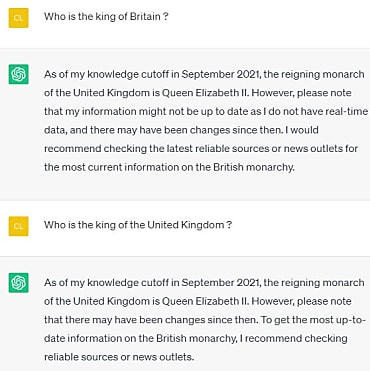Click the first yellow CL user avatar
The height and width of the screenshot is (371, 370).
[18, 18]
